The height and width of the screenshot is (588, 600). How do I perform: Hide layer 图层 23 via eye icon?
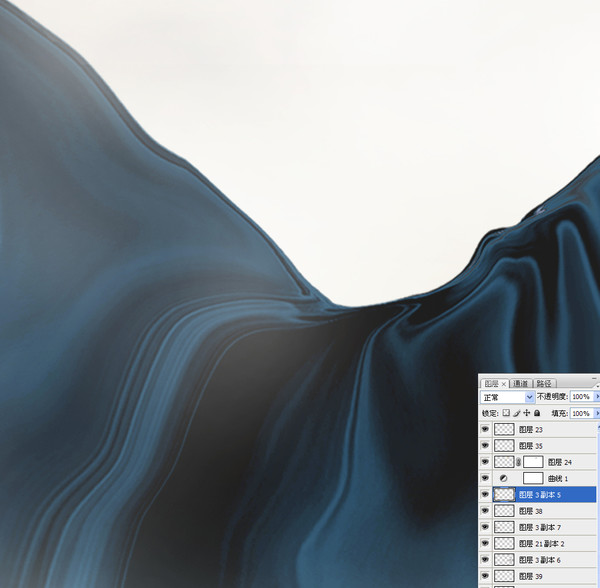(x=485, y=429)
